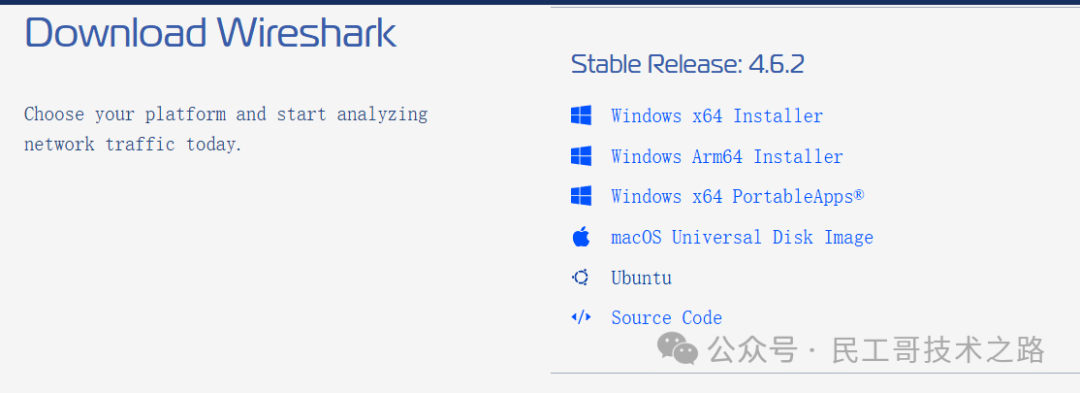The width and height of the screenshot is (1080, 393).
Task: Open the Ubuntu download link
Action: 641,277
